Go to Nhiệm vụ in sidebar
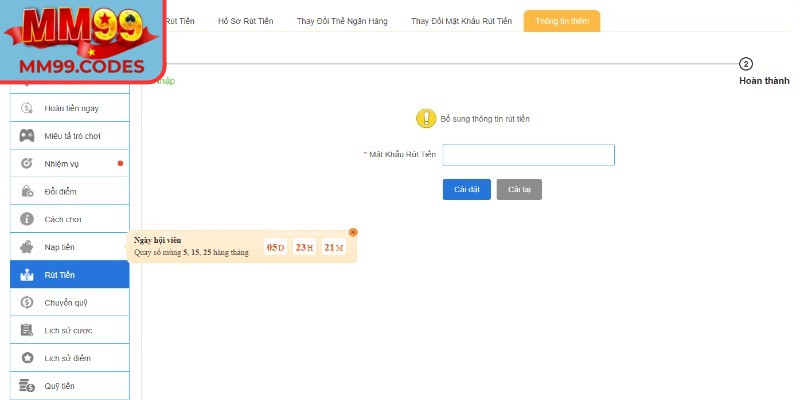The width and height of the screenshot is (800, 400). pyautogui.click(x=70, y=163)
